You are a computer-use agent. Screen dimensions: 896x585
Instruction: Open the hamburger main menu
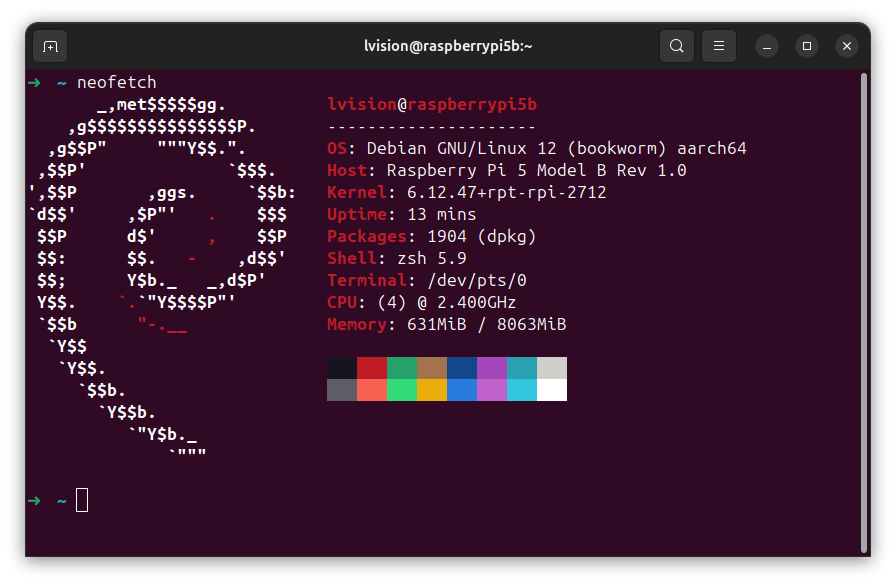[719, 46]
